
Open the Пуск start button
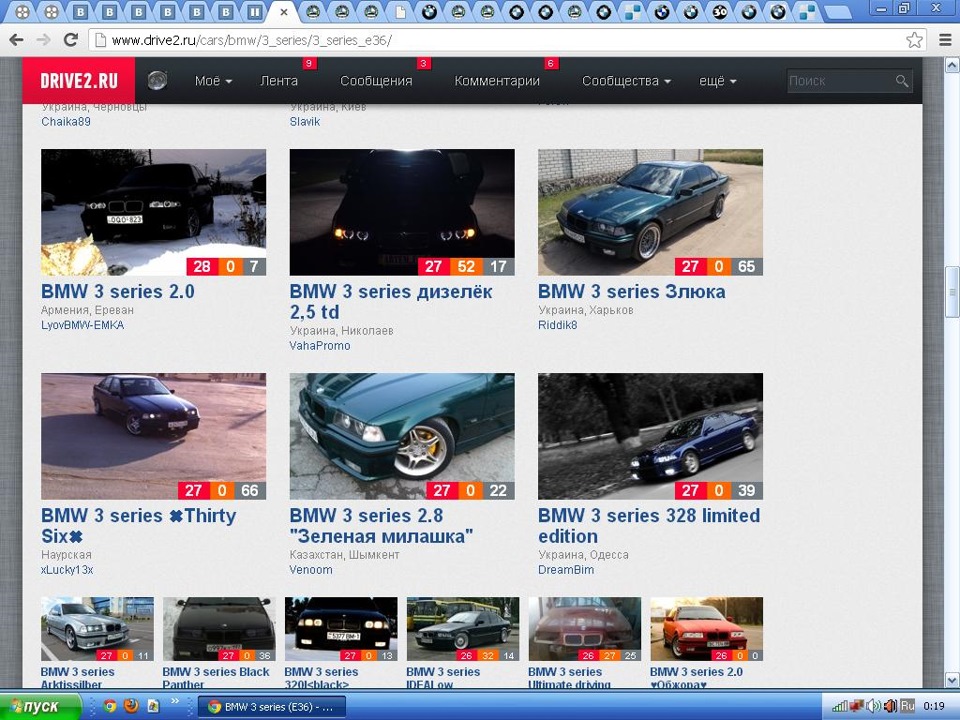coord(40,707)
